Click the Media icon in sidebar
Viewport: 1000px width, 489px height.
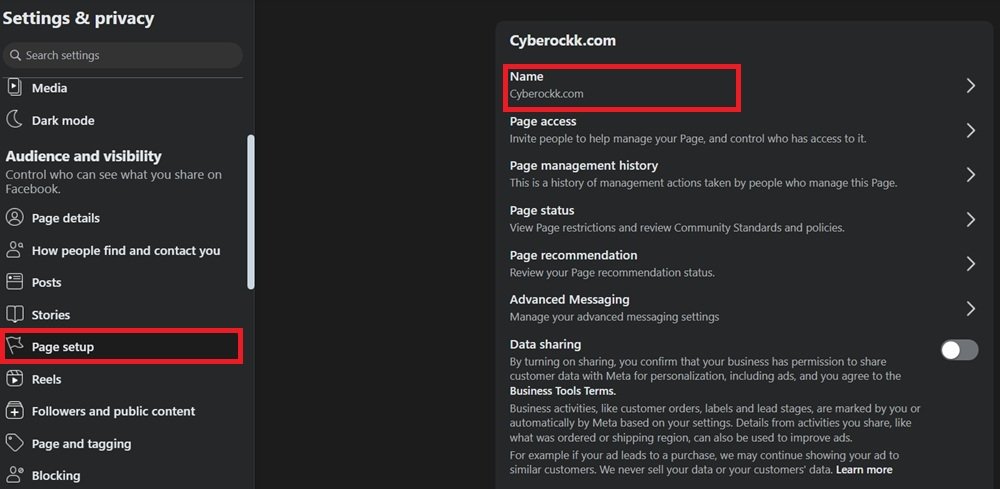pyautogui.click(x=14, y=88)
